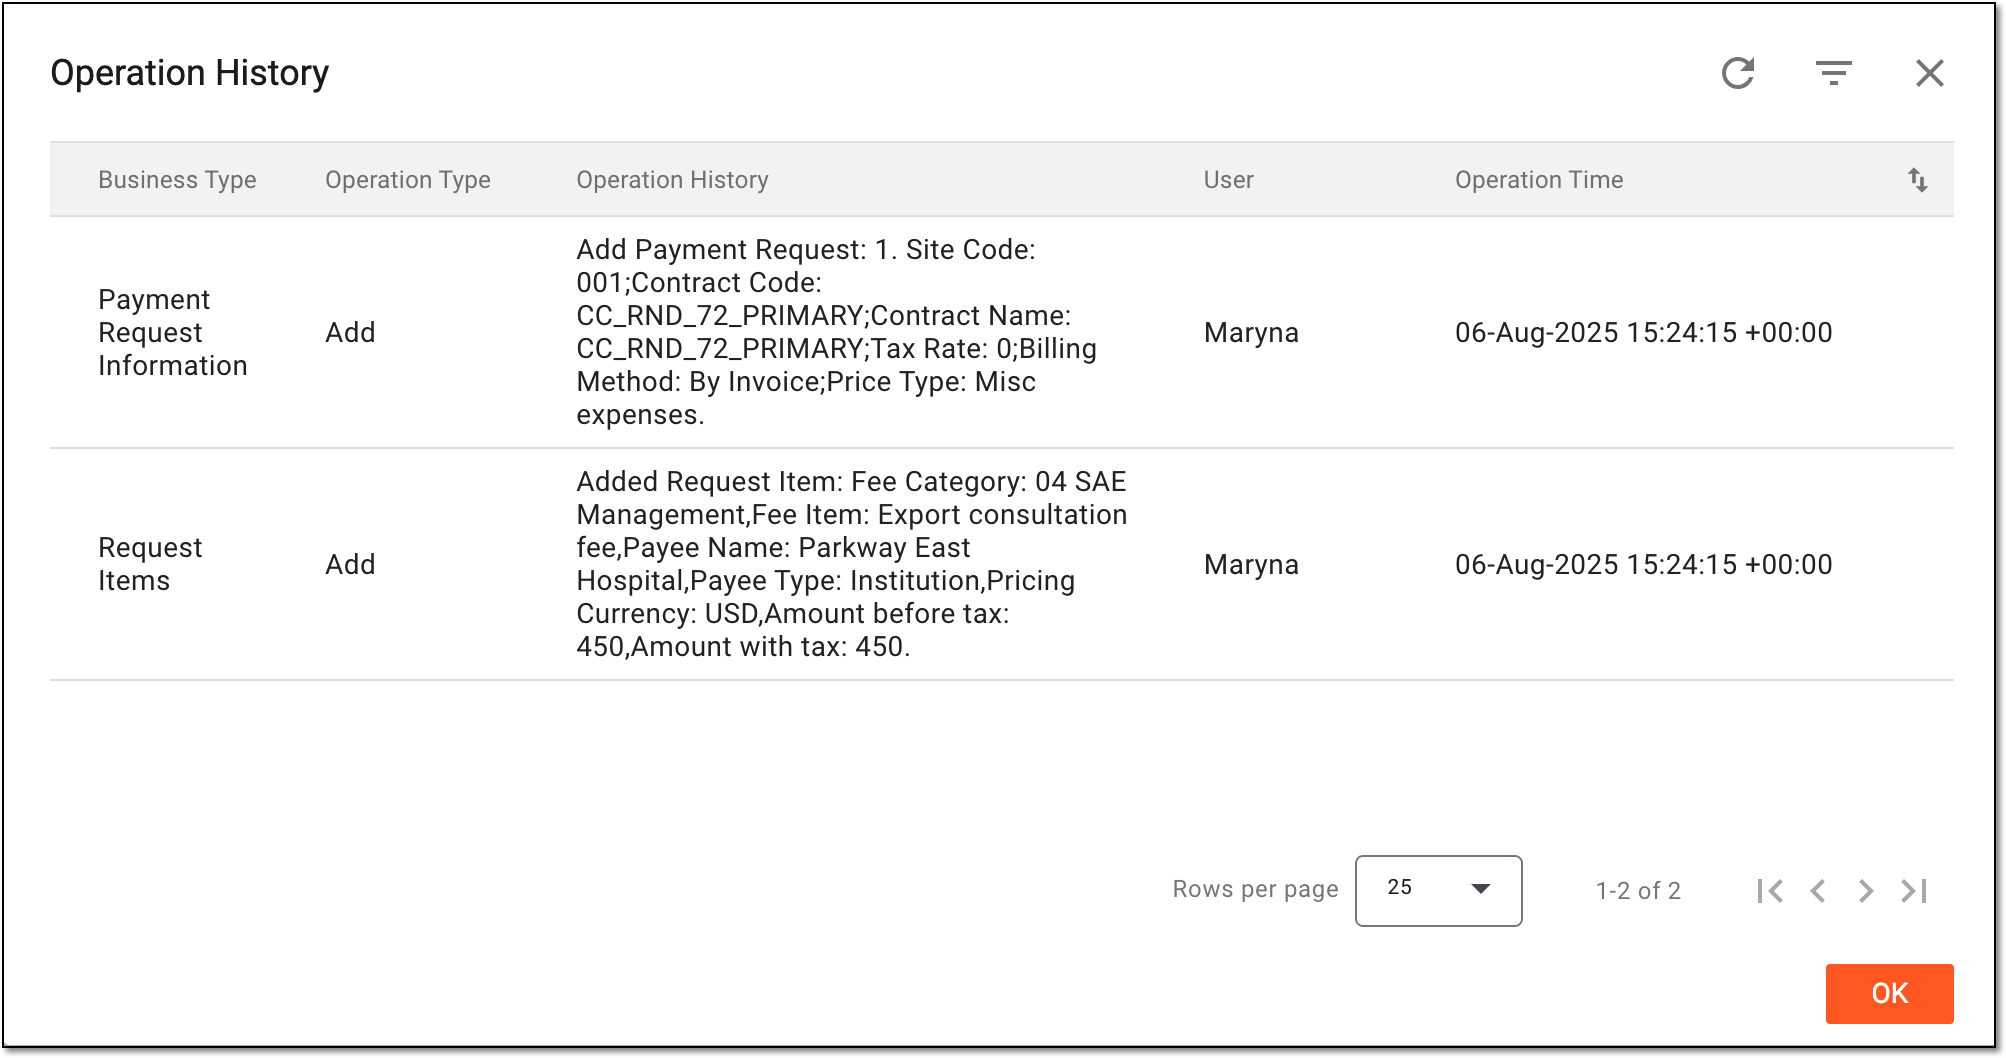Close the Operation History dialog

[x=1930, y=73]
